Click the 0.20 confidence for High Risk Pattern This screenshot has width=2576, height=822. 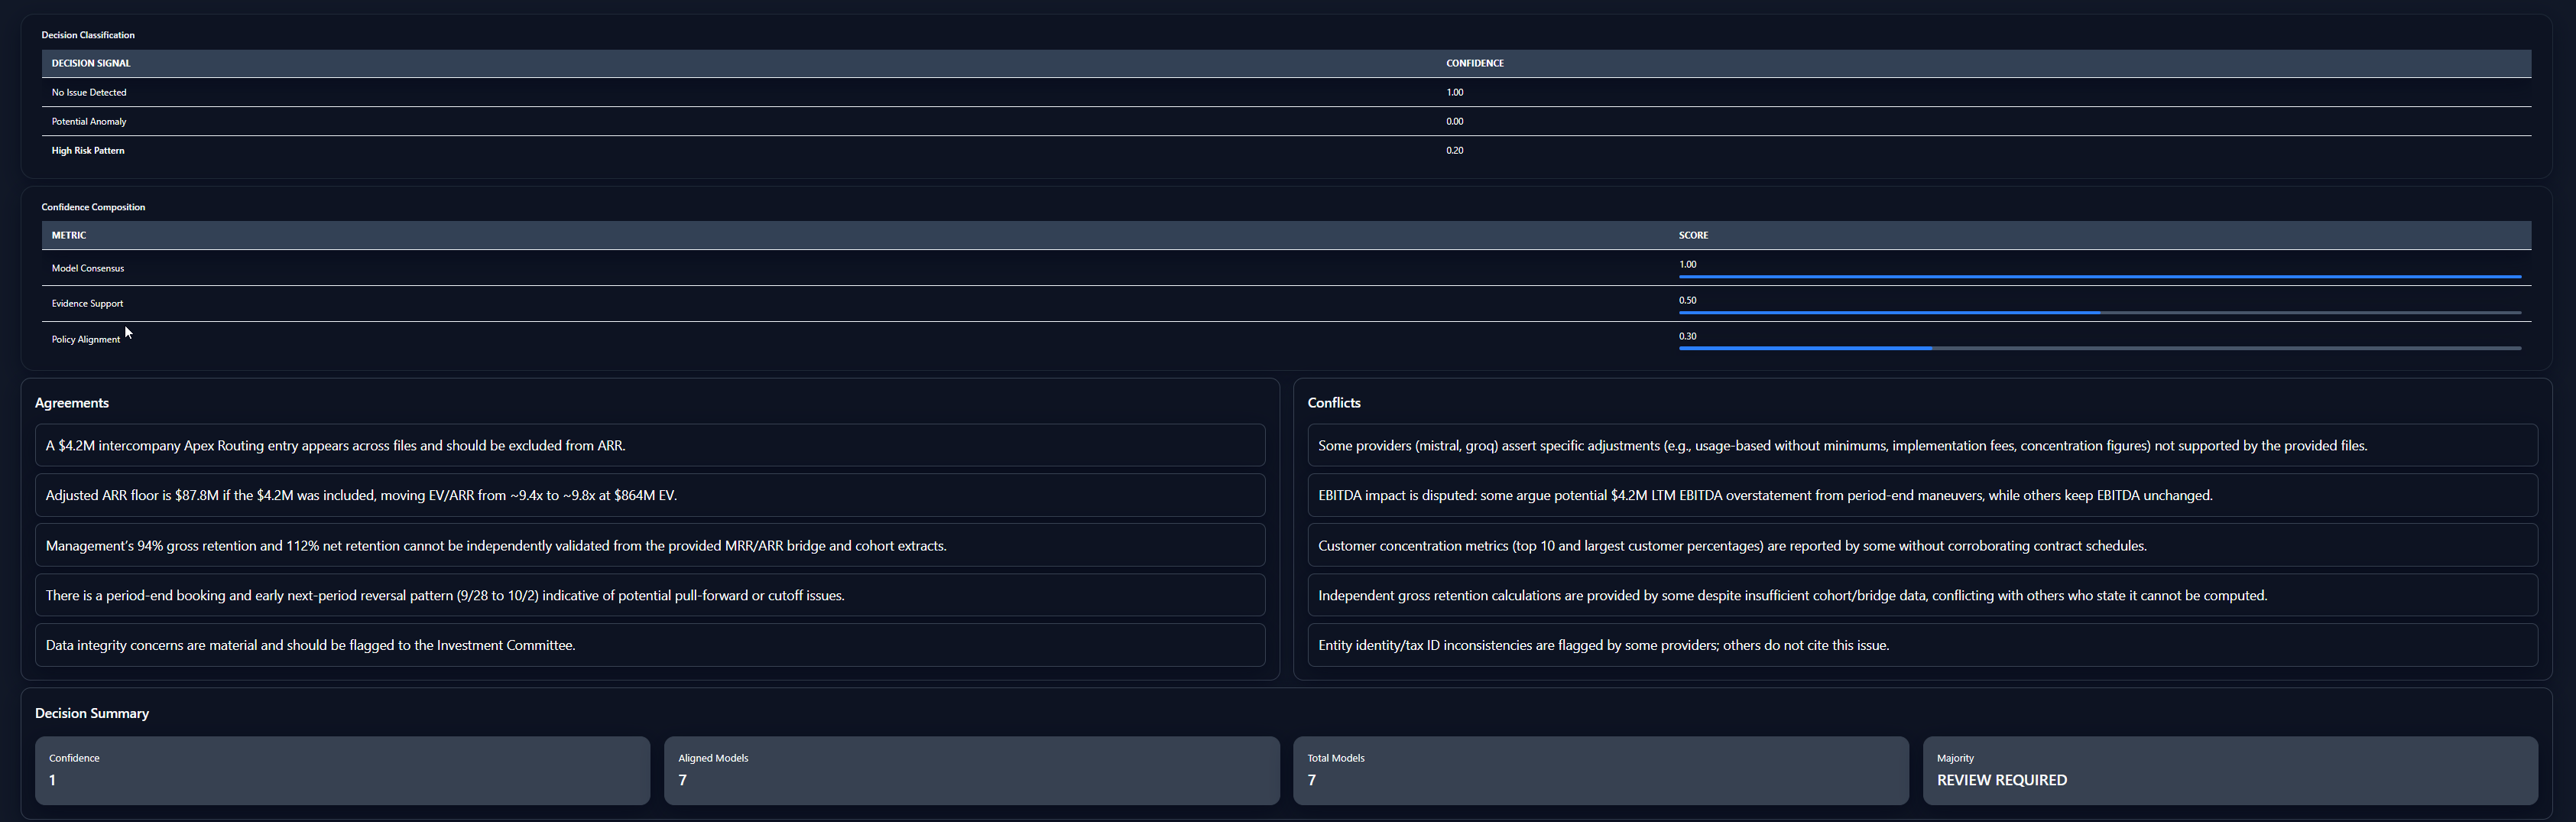1454,150
